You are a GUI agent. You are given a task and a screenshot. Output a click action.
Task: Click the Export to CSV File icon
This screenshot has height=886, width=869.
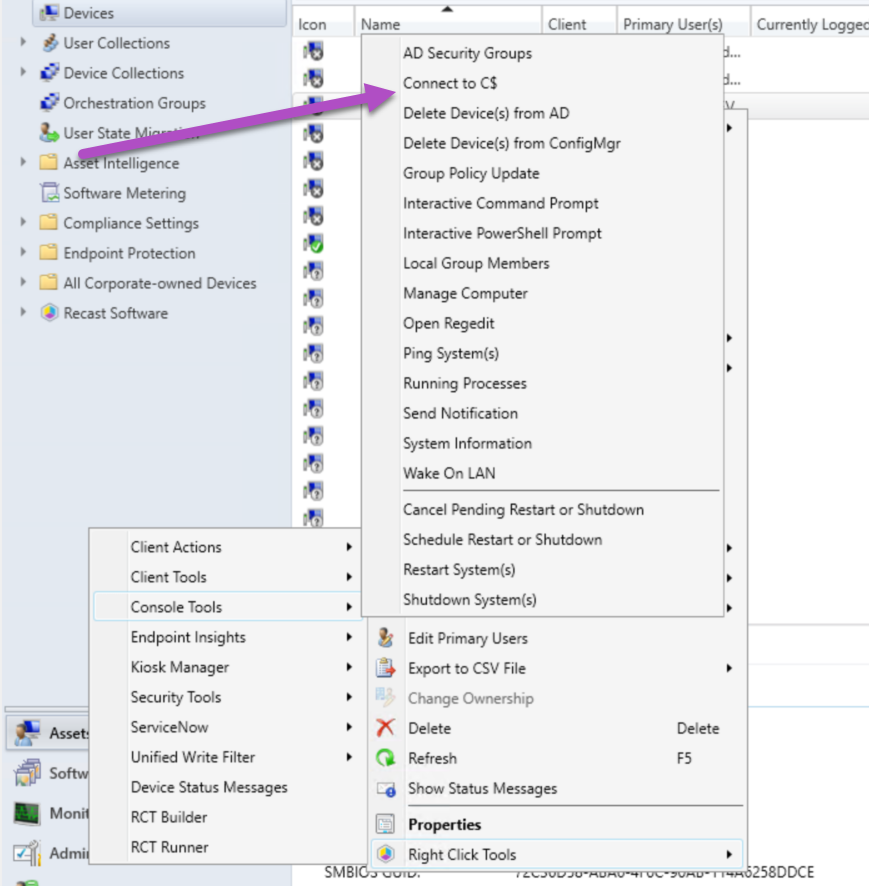coord(385,668)
